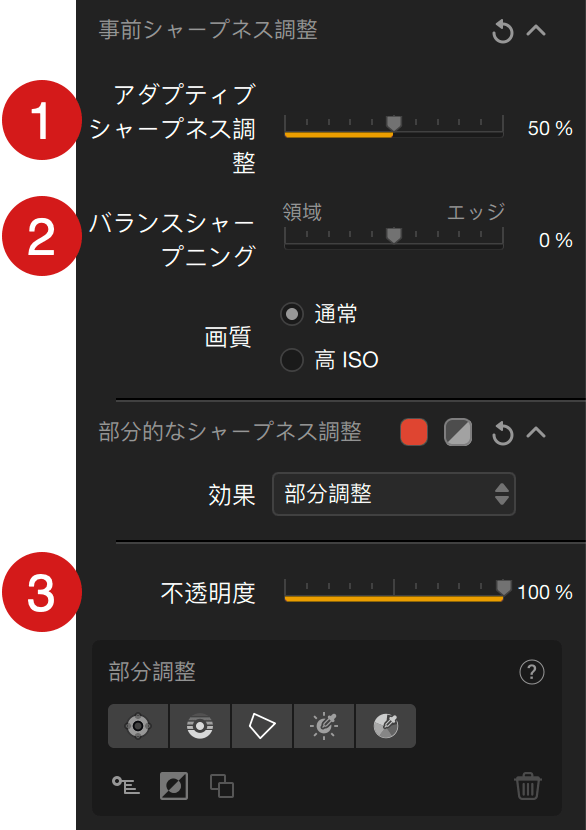Click the duplicate adjustment icon
Screen dimensions: 586x830
click(222, 786)
